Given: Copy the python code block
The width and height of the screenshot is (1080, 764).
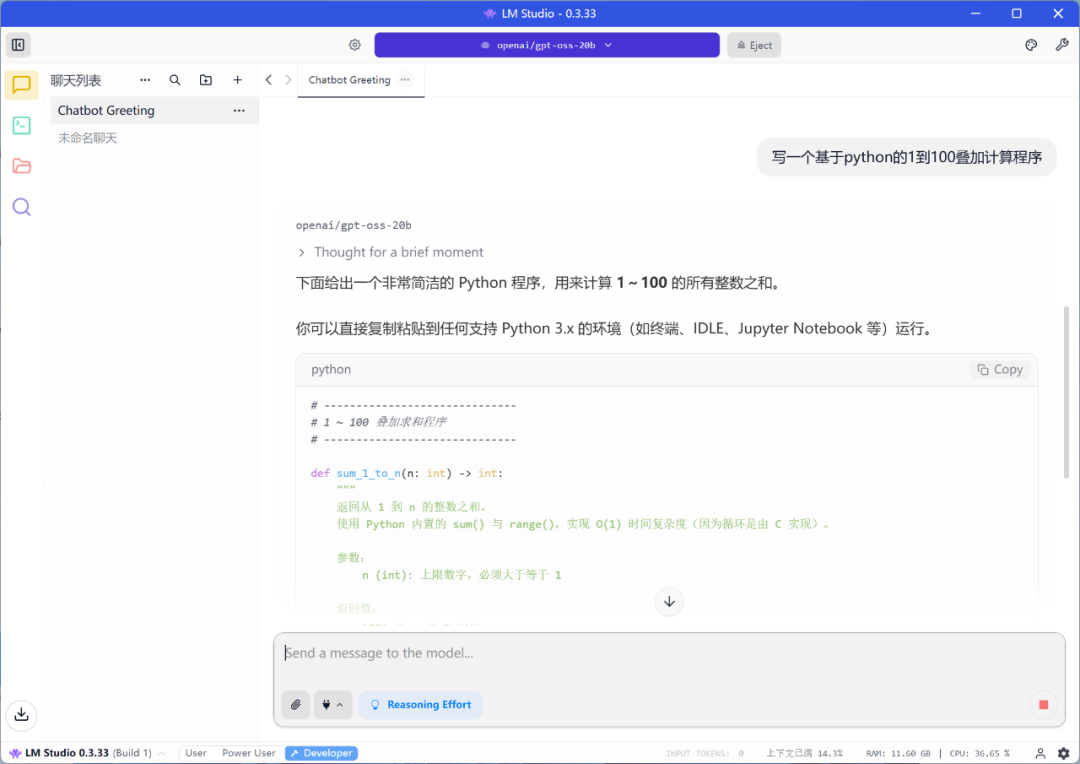Looking at the screenshot, I should [999, 370].
